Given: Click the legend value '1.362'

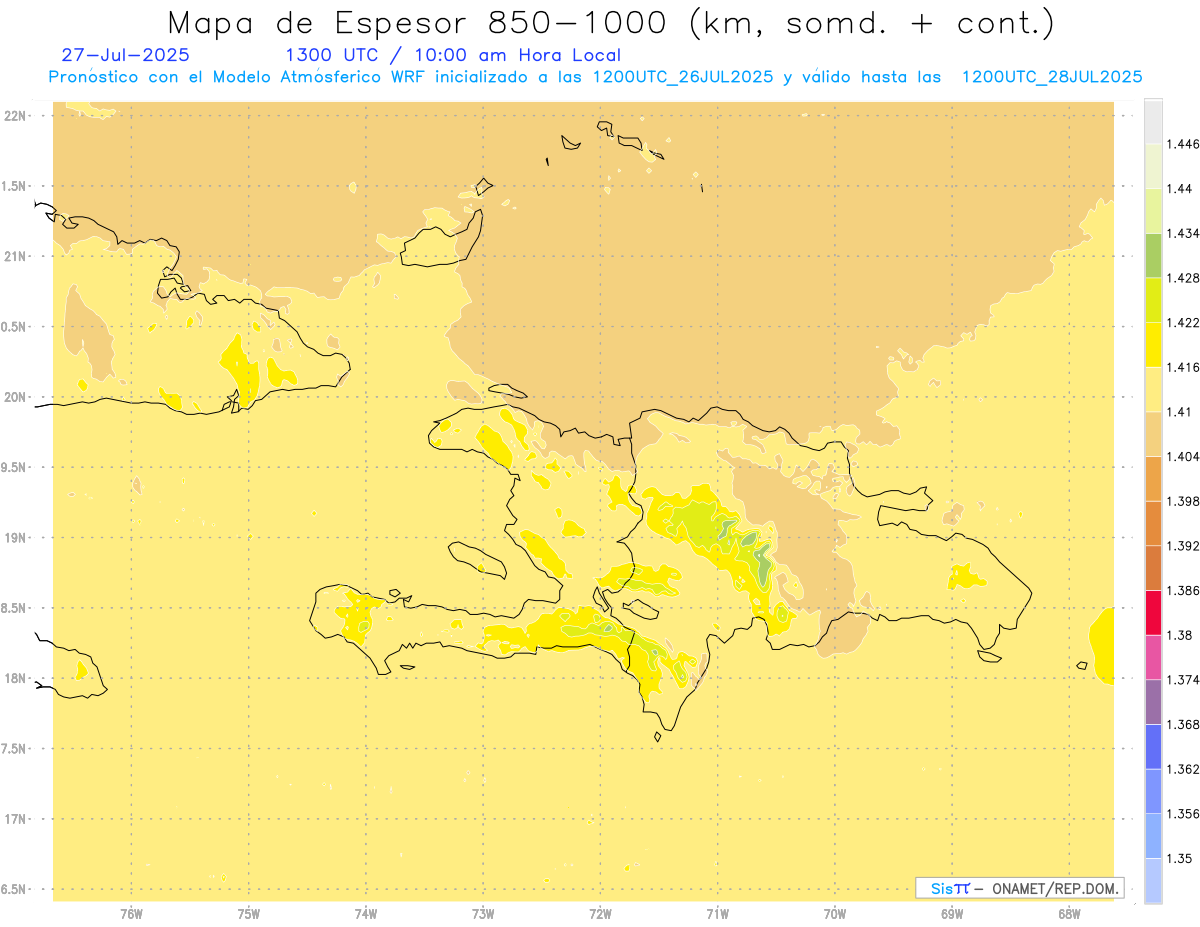Looking at the screenshot, I should click(1182, 769).
